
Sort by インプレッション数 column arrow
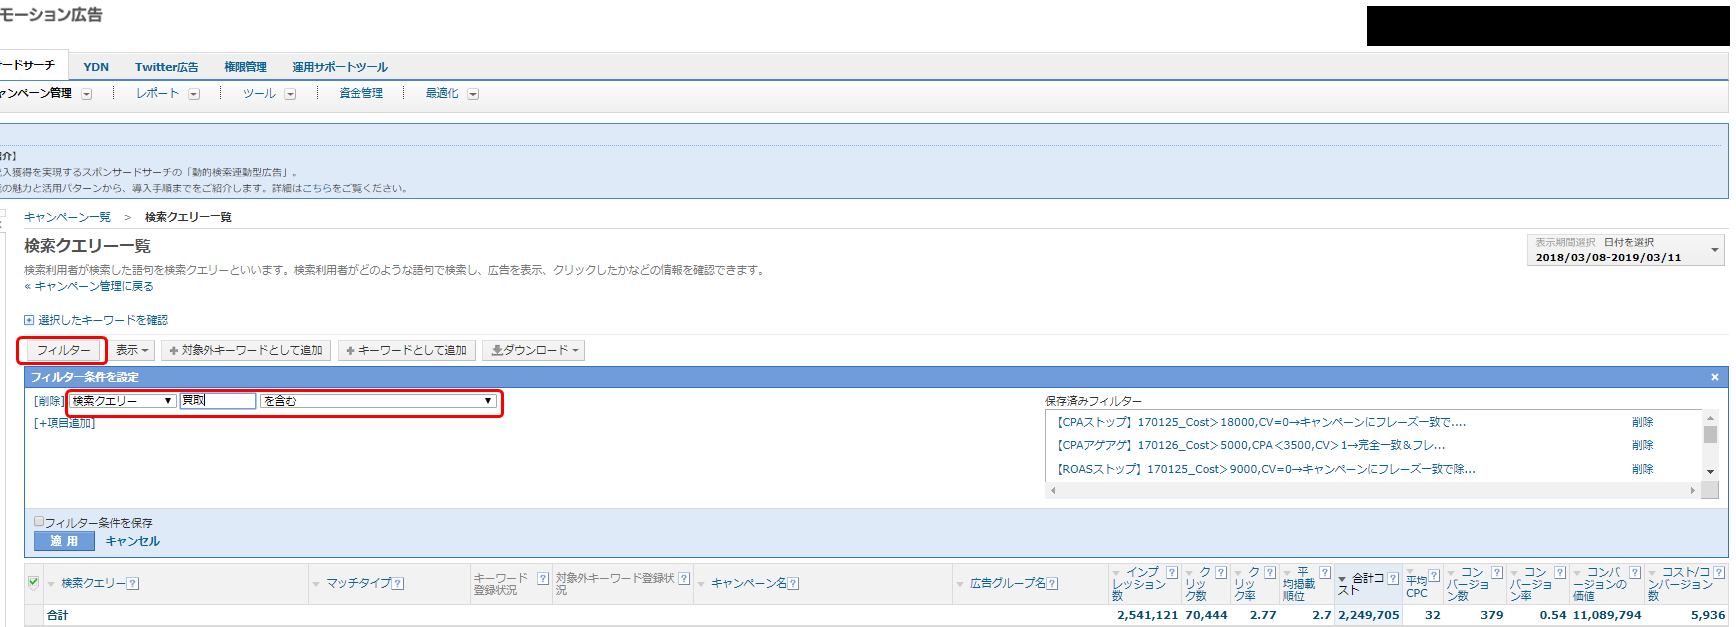(1116, 574)
